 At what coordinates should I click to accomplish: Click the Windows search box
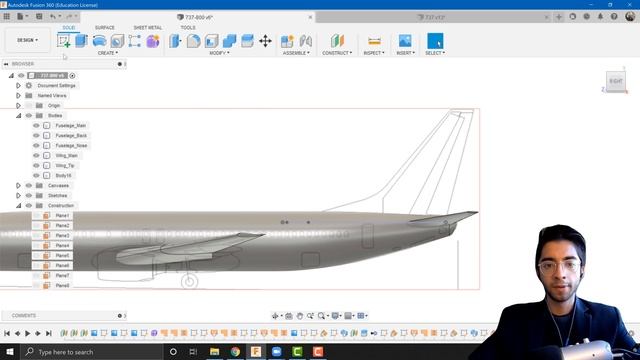[x=91, y=352]
